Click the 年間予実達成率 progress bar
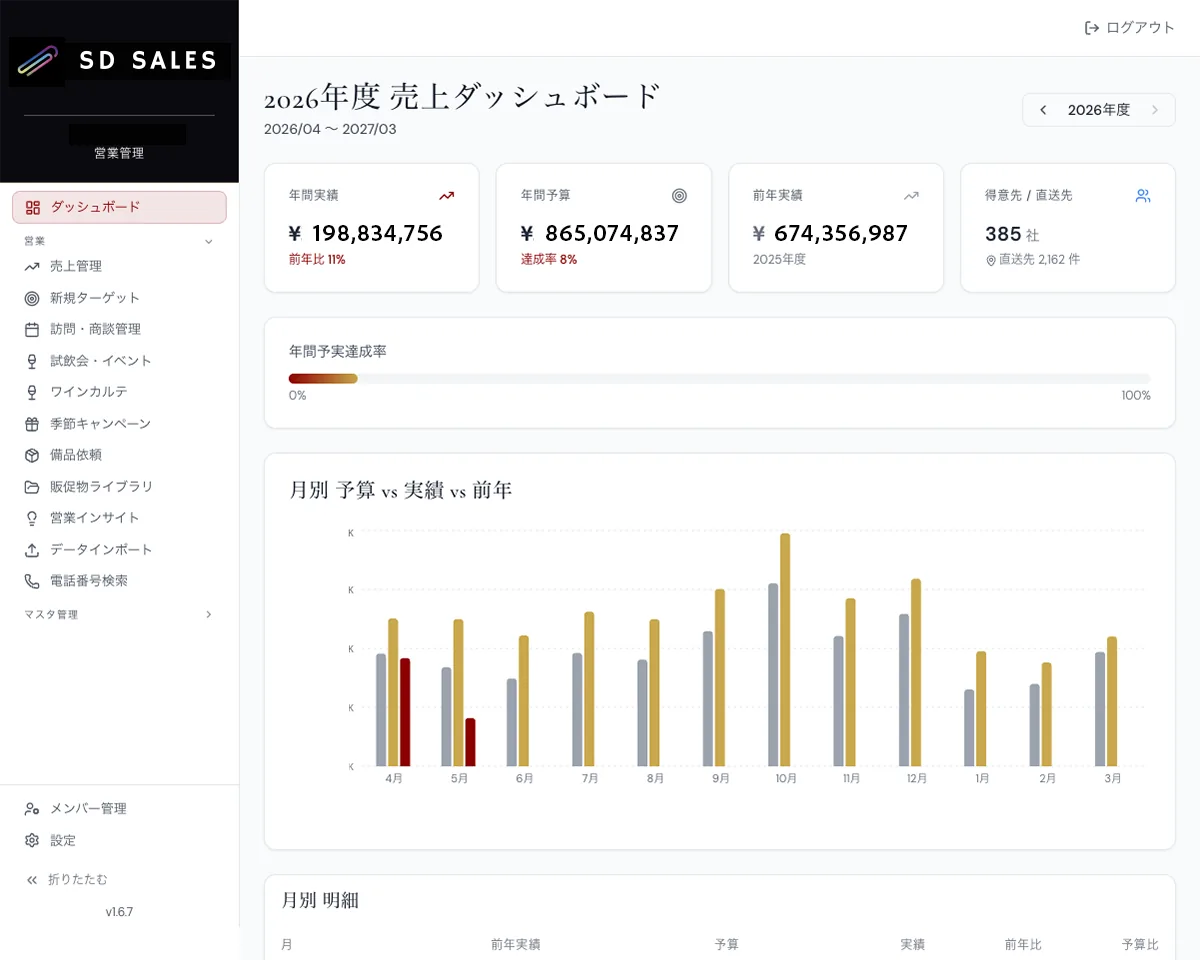 tap(719, 379)
